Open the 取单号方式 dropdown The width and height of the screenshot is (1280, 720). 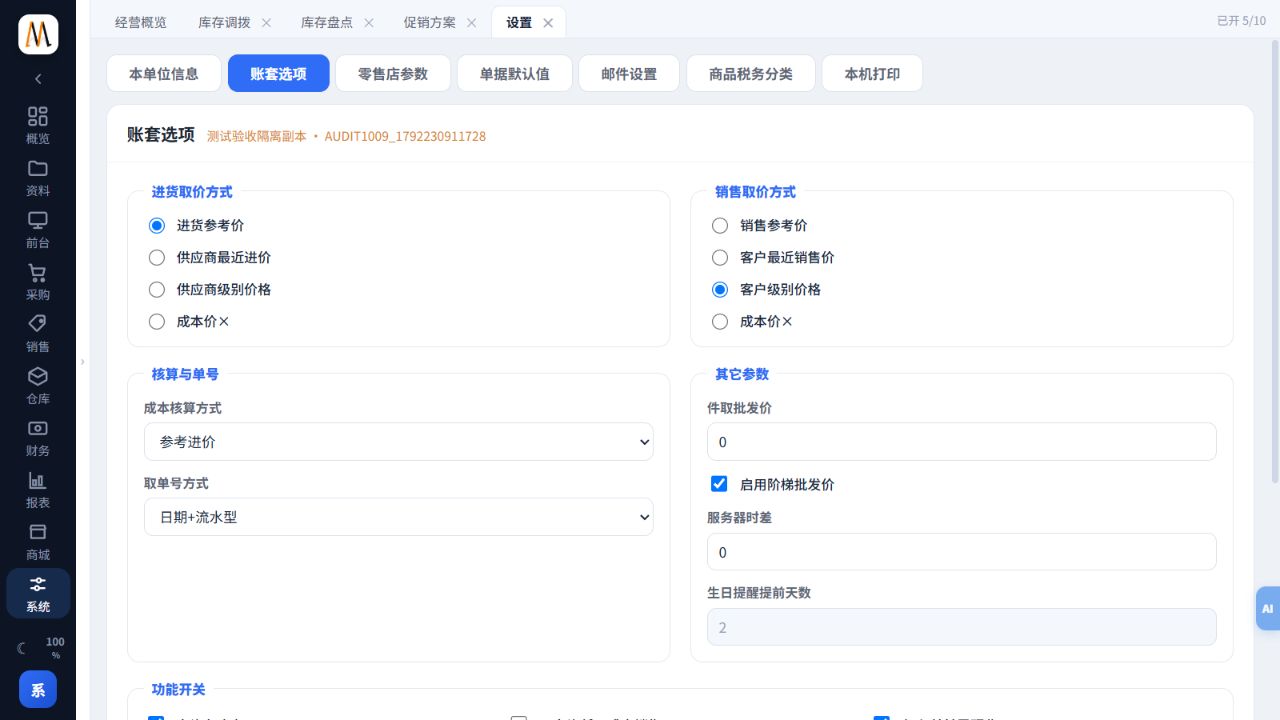[399, 517]
